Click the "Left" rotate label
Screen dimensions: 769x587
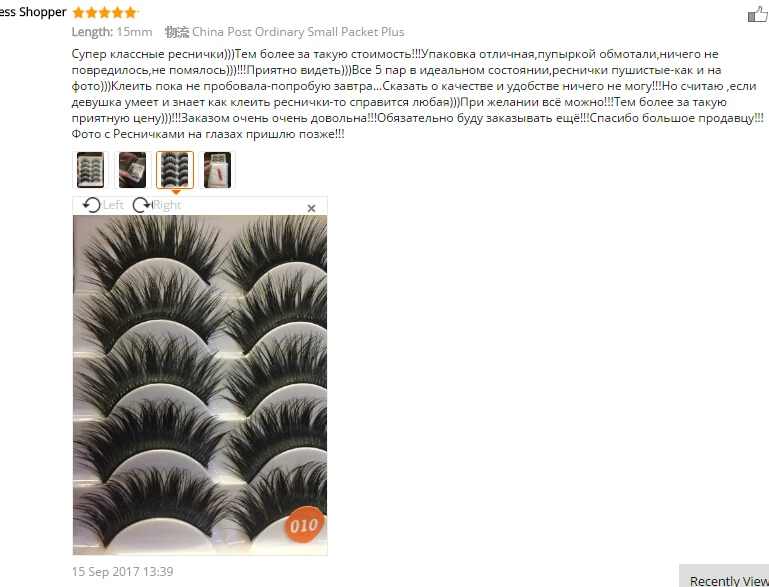pos(113,205)
